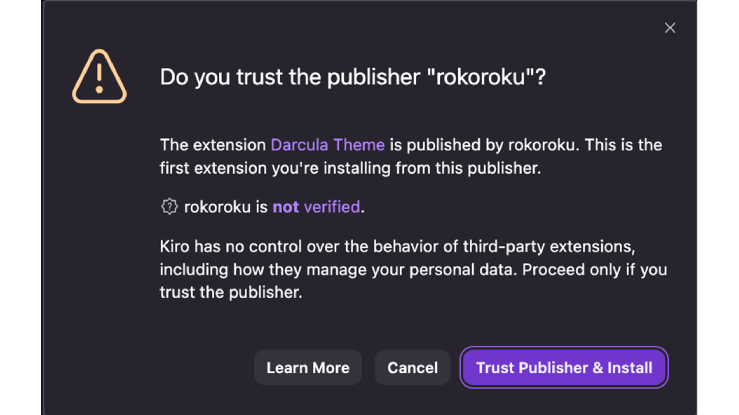
Task: Click the final "trust the publisher." line
Action: (230, 293)
